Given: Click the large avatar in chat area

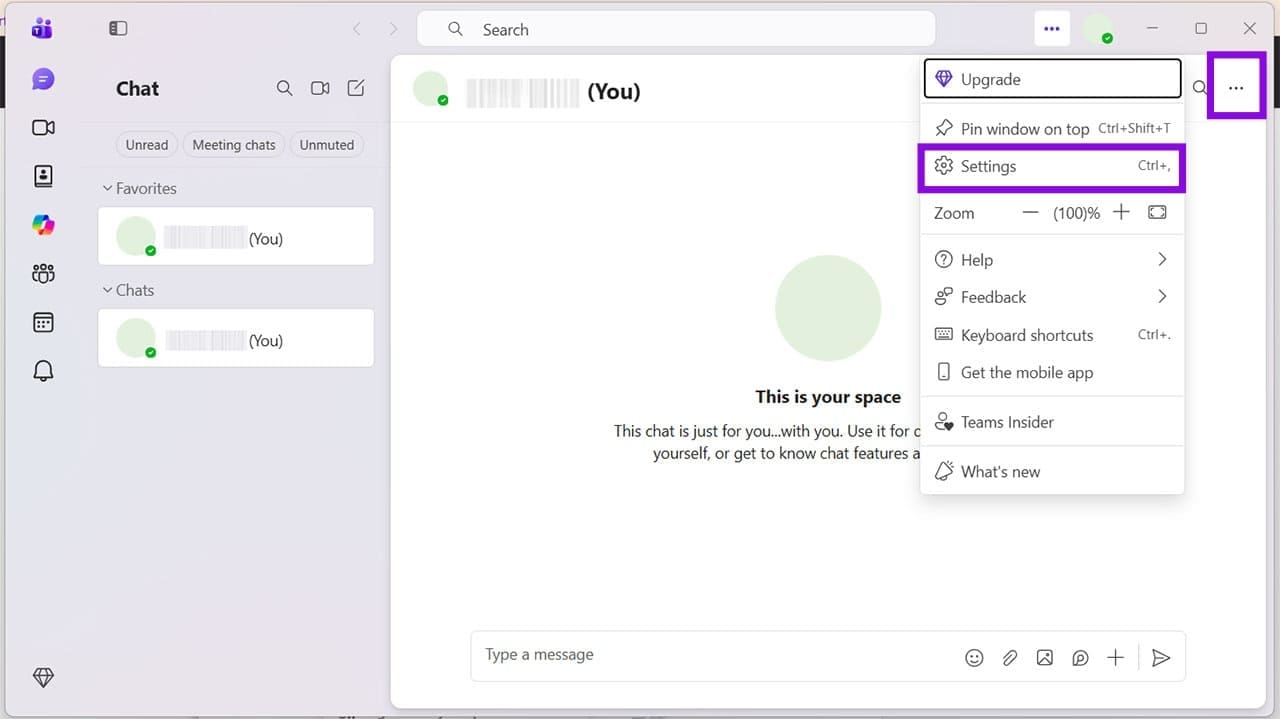Looking at the screenshot, I should pos(828,308).
